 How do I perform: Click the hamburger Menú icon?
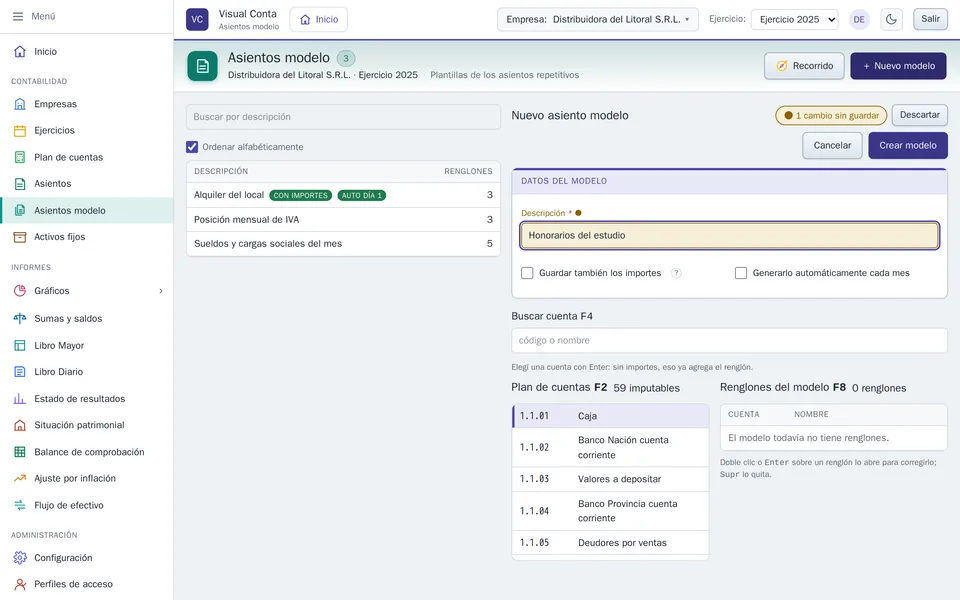[18, 17]
